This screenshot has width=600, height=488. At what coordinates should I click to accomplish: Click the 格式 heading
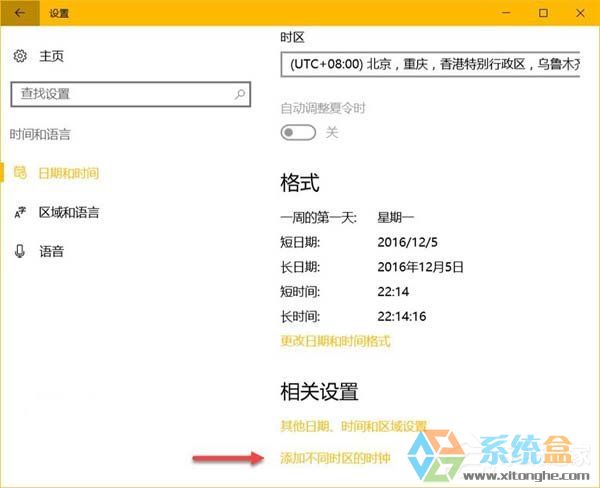[300, 183]
